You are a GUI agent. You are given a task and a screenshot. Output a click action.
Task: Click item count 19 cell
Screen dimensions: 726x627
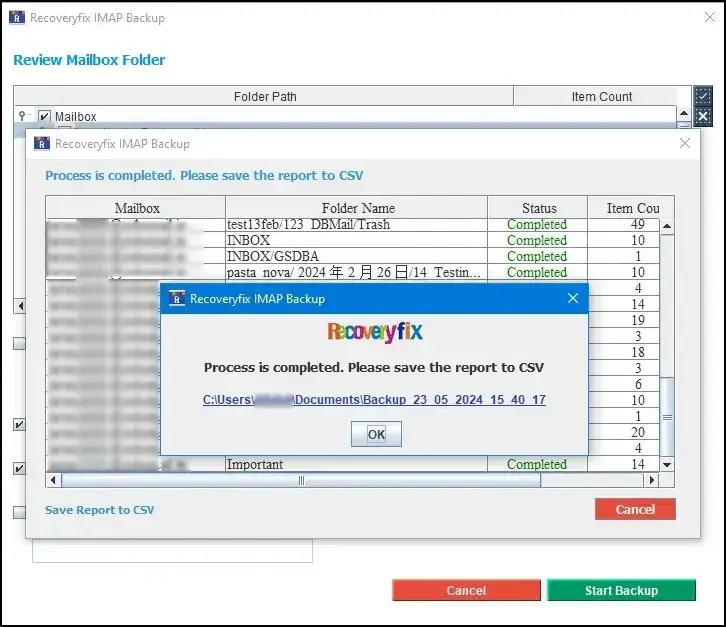624,320
